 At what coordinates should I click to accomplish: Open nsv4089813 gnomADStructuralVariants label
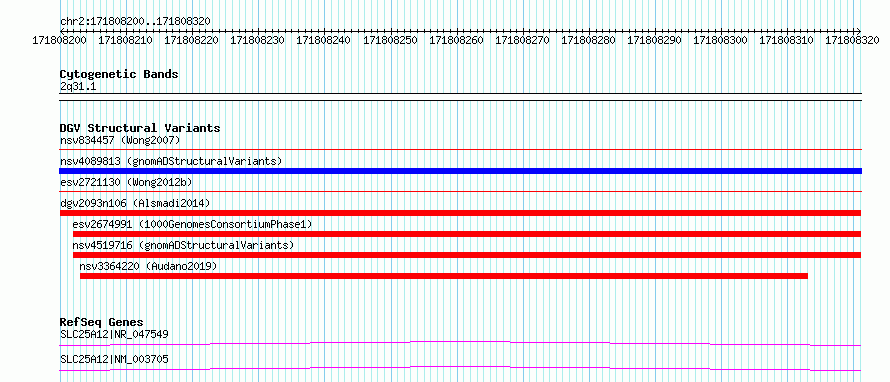(x=171, y=161)
